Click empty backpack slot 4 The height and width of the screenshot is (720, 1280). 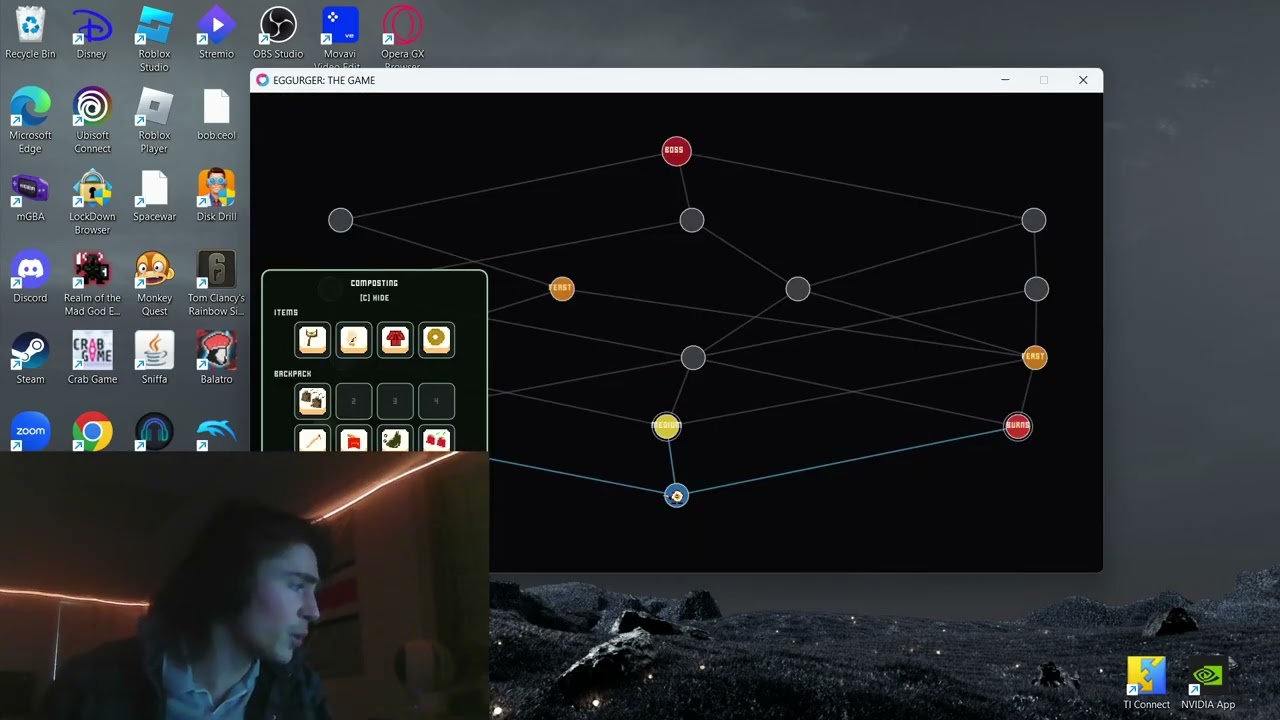(x=436, y=401)
